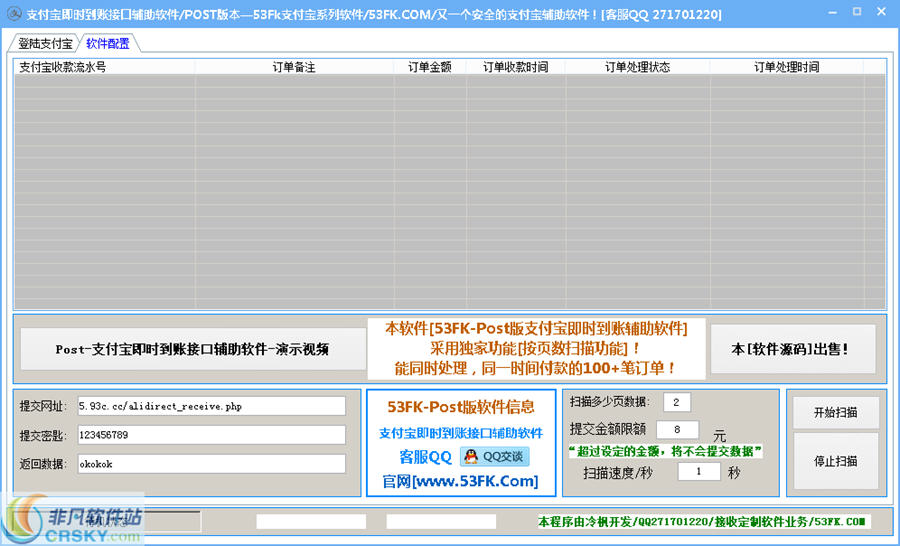Click the 支付宝收款流水号 column header
Viewport: 900px width, 546px height.
(x=104, y=67)
